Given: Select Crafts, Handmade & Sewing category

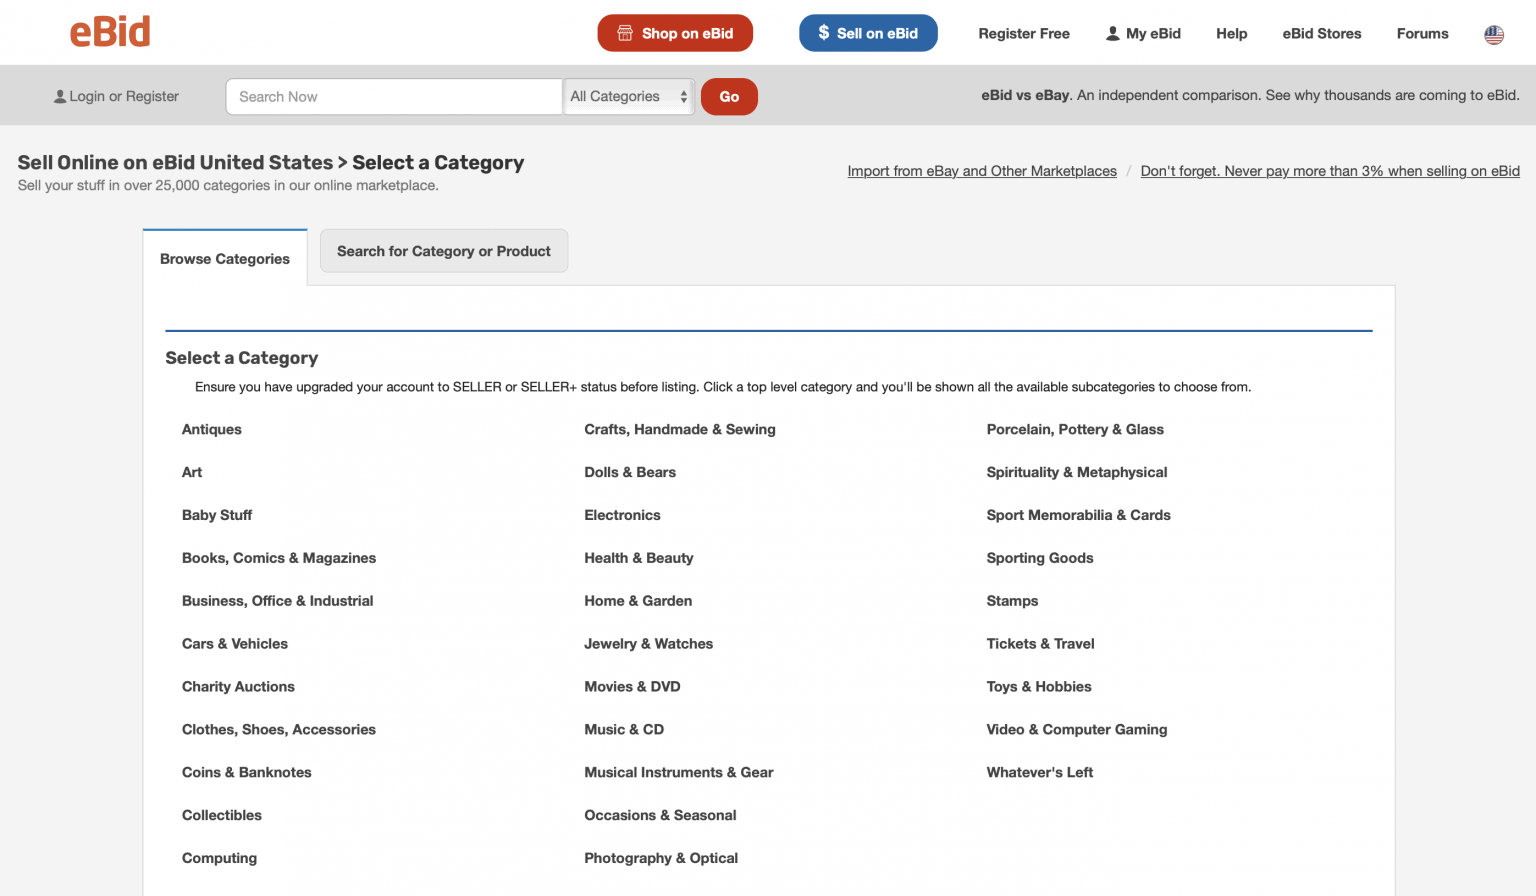Looking at the screenshot, I should pyautogui.click(x=680, y=430).
